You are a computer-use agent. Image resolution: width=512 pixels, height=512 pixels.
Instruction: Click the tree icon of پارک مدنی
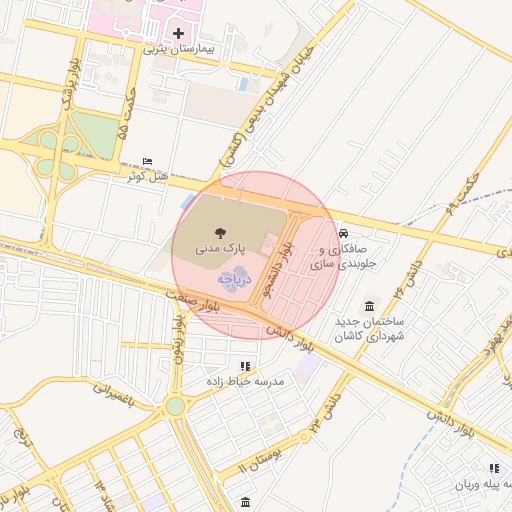tap(220, 233)
